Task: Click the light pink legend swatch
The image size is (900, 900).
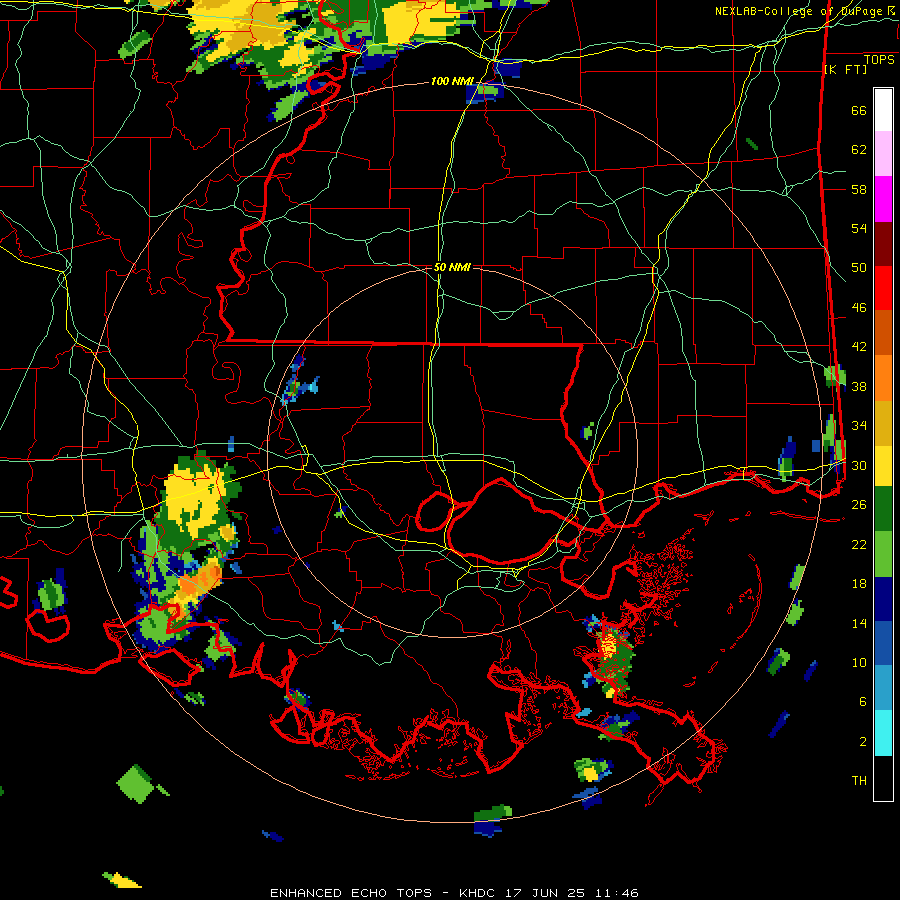Action: (x=883, y=154)
